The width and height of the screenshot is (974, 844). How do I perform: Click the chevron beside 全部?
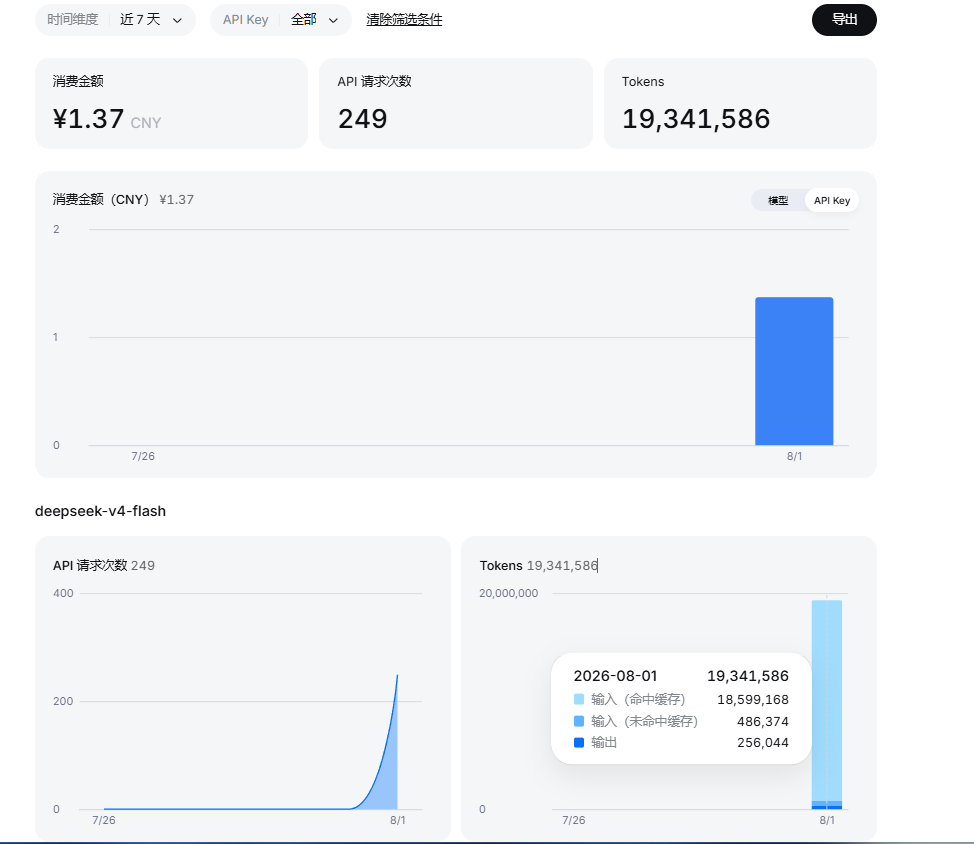point(333,20)
